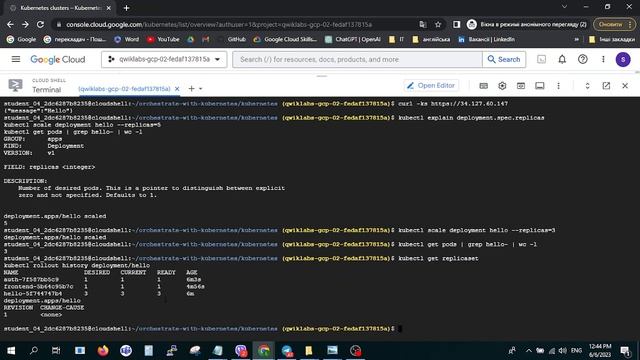Click the Open Editor button
The image size is (640, 360).
[431, 86]
